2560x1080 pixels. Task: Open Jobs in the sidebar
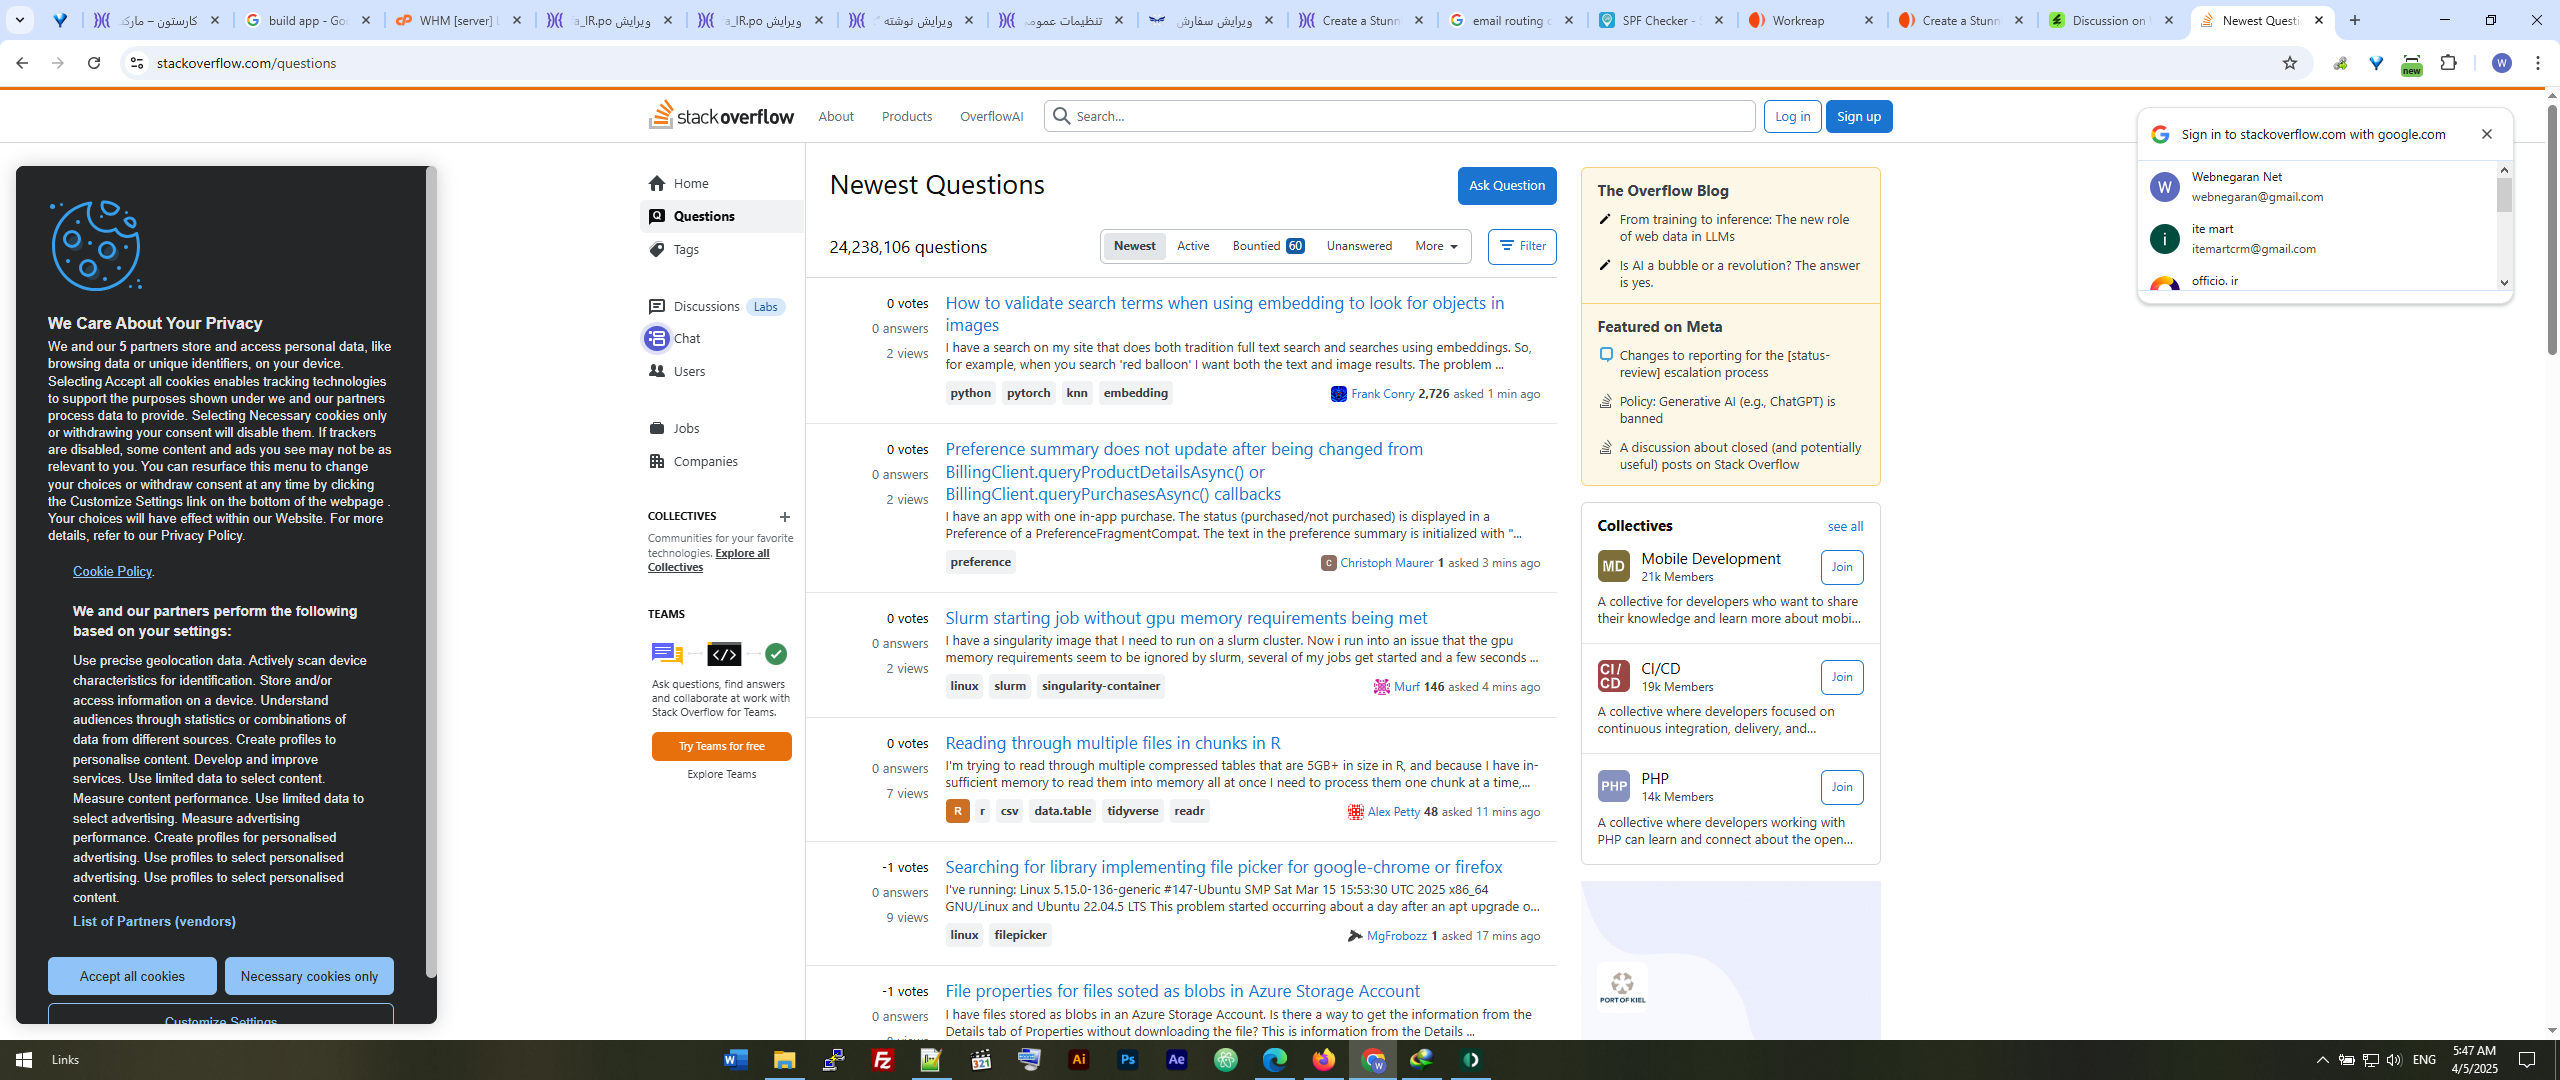[686, 428]
